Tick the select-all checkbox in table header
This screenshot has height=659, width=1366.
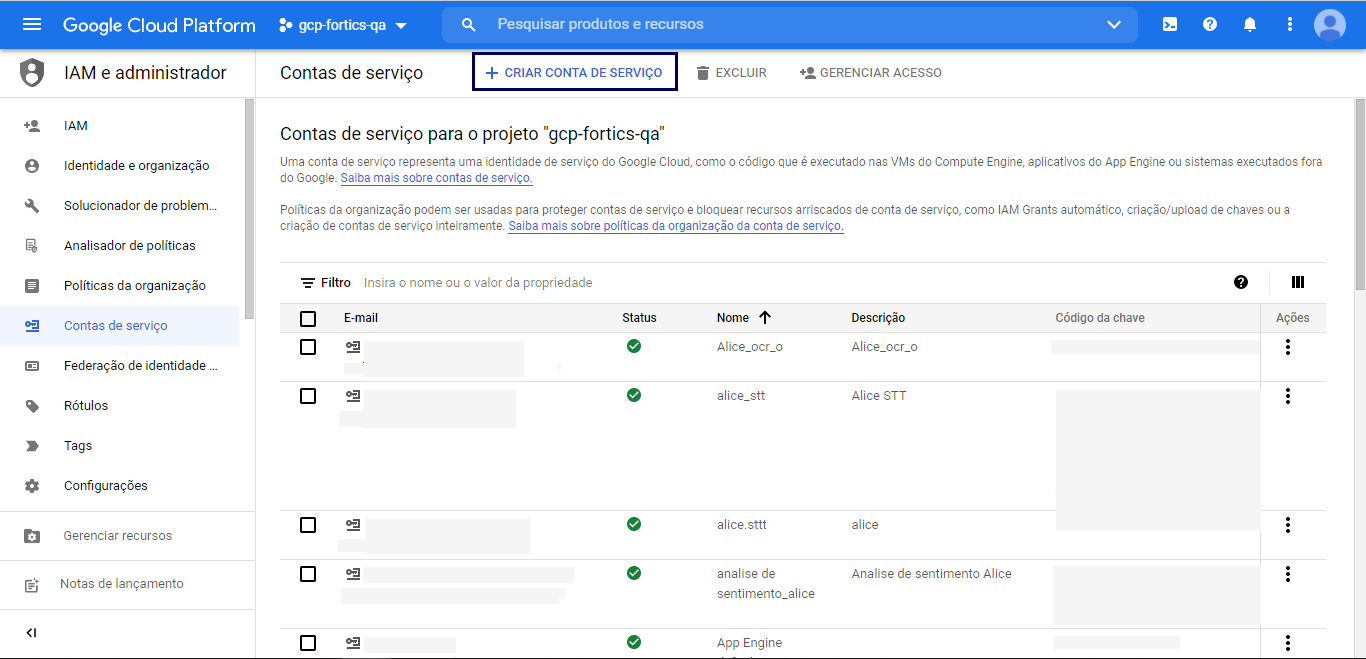point(308,318)
